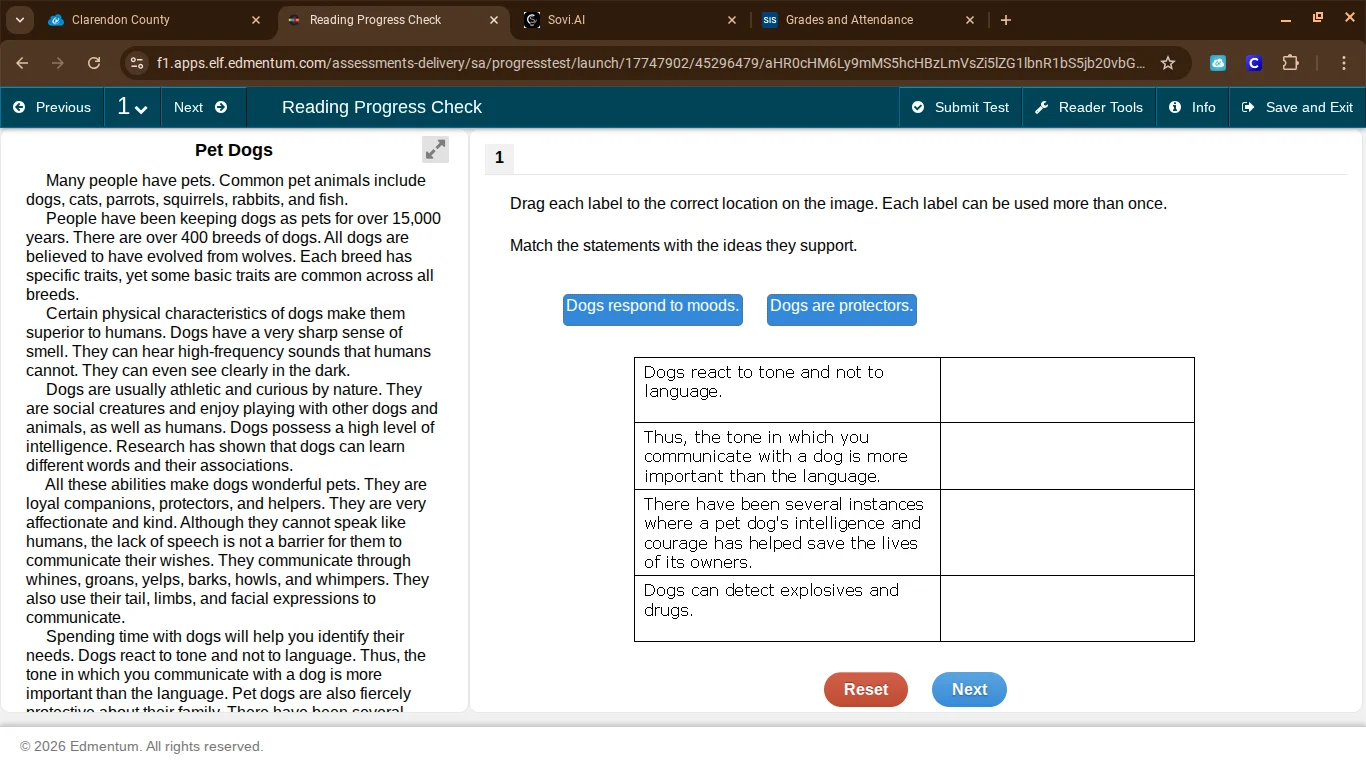The width and height of the screenshot is (1366, 768).
Task: Open the question number dropdown
Action: (132, 107)
